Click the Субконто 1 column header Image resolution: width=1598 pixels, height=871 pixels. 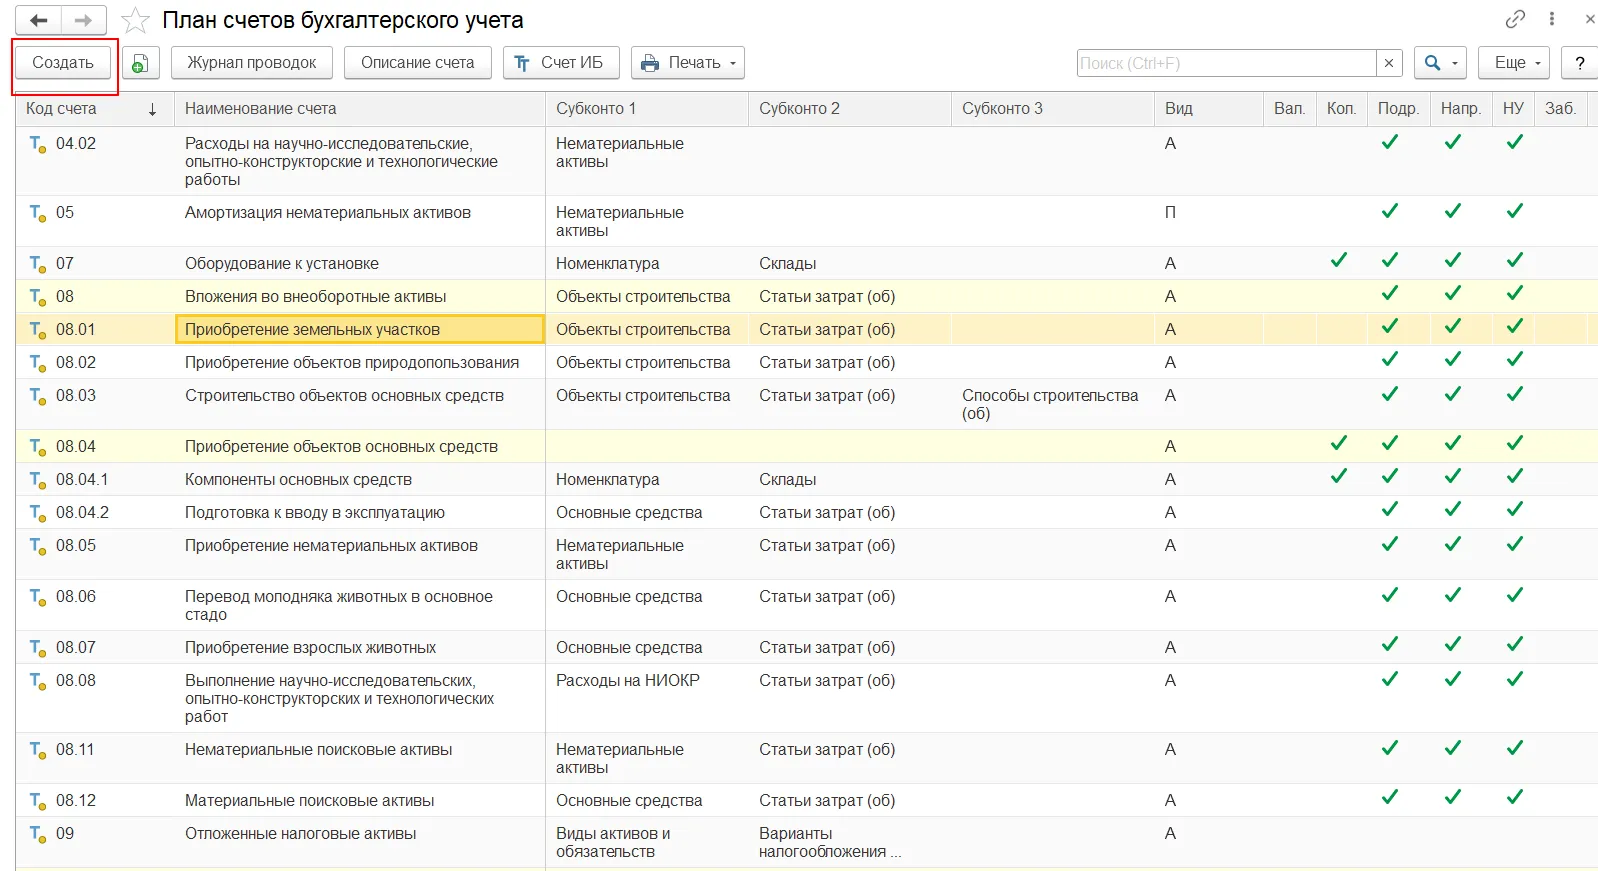pyautogui.click(x=647, y=108)
